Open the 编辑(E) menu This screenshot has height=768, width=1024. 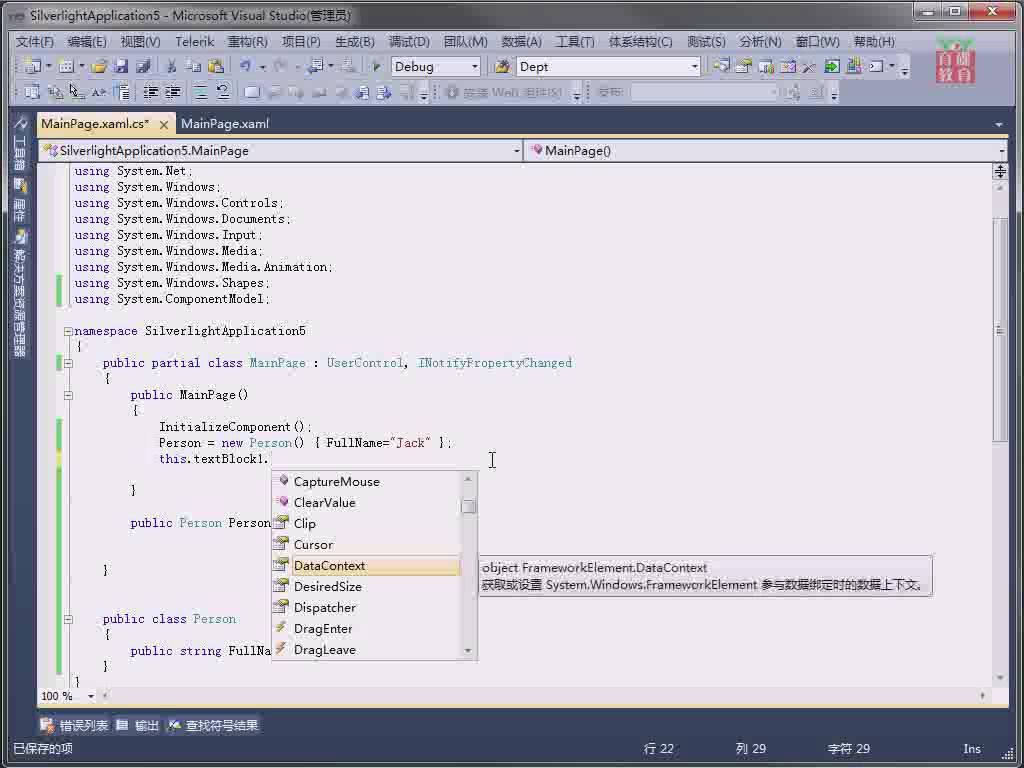point(87,42)
